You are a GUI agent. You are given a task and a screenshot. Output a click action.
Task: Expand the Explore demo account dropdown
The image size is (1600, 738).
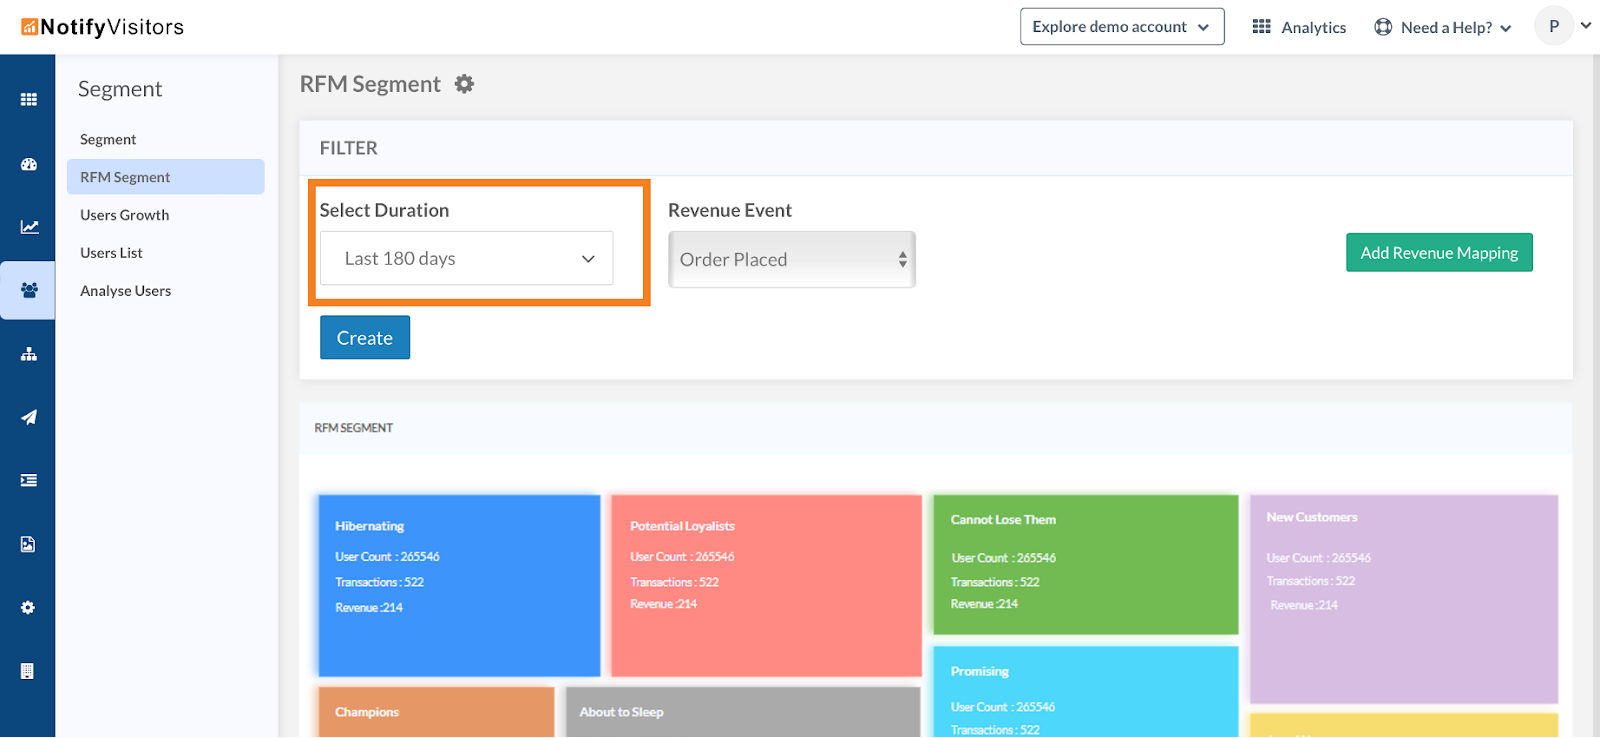(1121, 27)
